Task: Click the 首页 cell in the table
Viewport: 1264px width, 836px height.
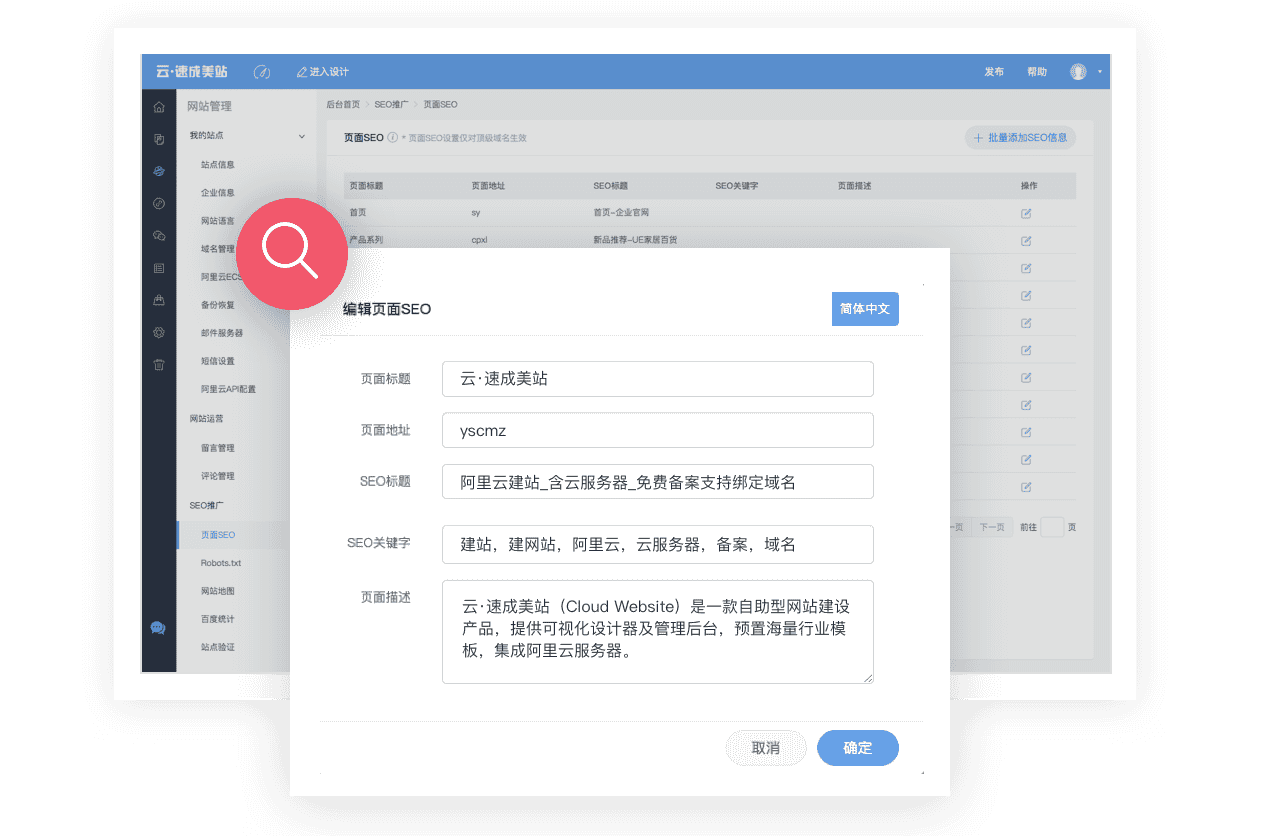Action: [x=358, y=213]
